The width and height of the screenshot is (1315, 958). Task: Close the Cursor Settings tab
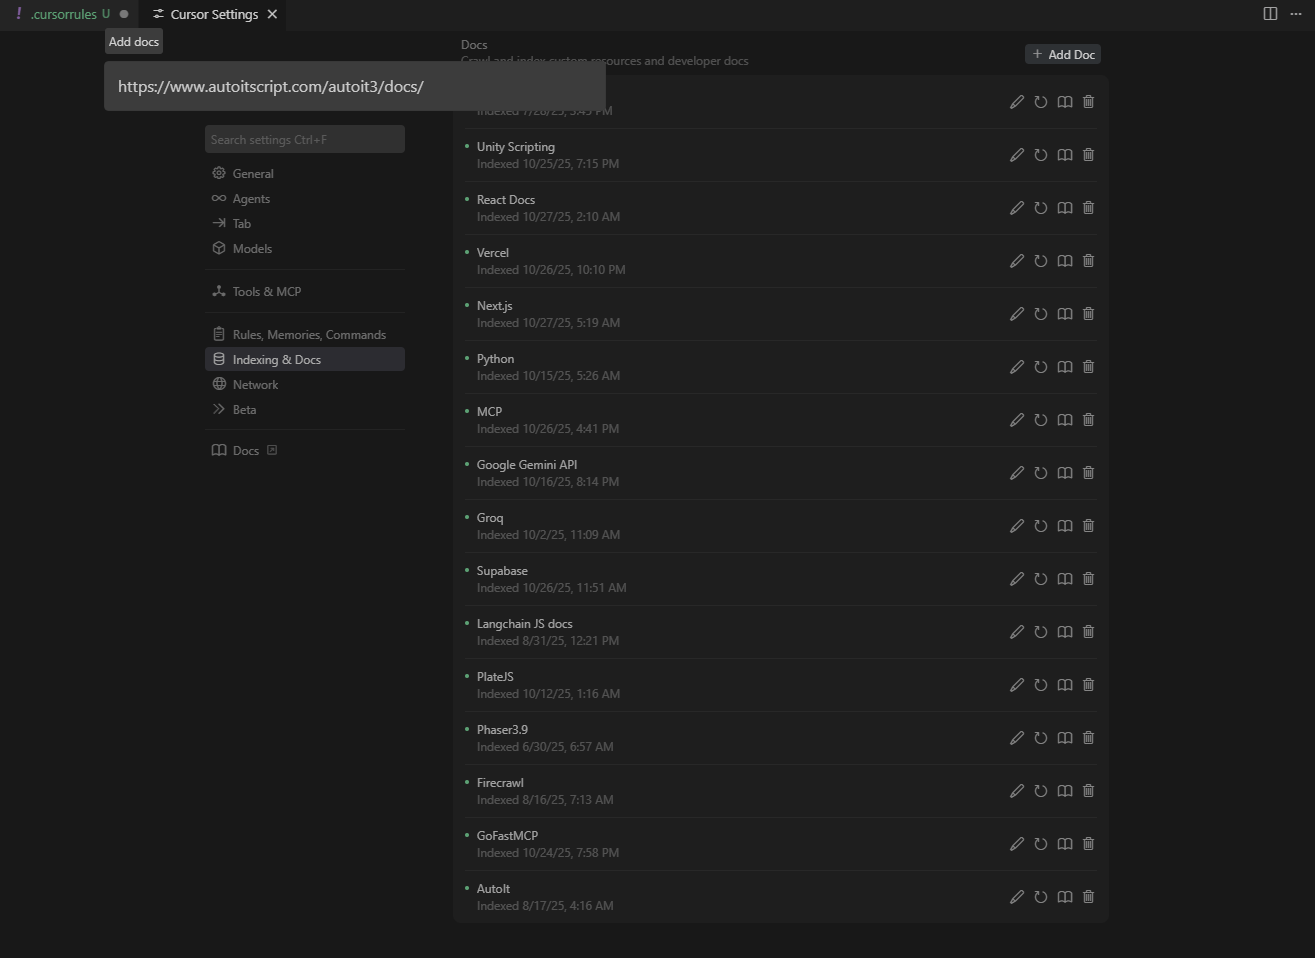(272, 14)
